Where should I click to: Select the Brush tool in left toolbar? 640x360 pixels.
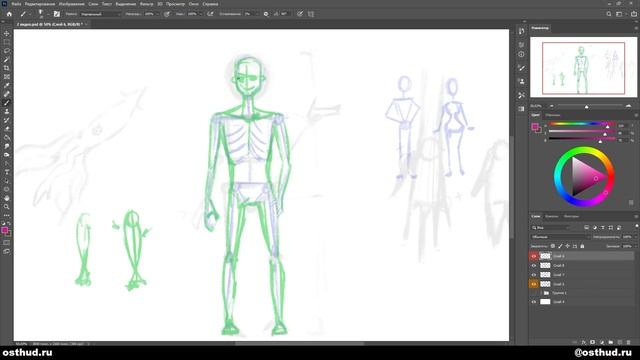click(x=7, y=103)
